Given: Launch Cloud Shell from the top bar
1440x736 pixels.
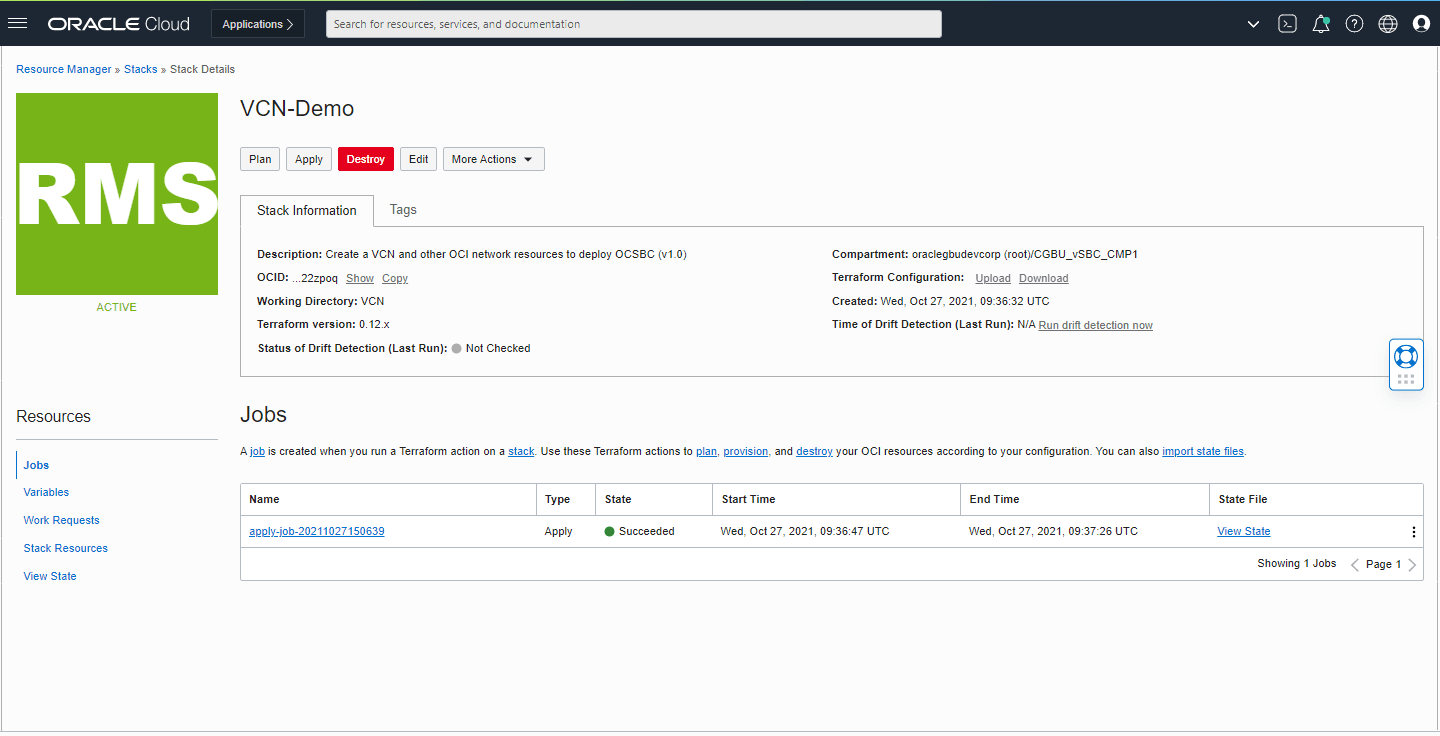Looking at the screenshot, I should [x=1287, y=23].
